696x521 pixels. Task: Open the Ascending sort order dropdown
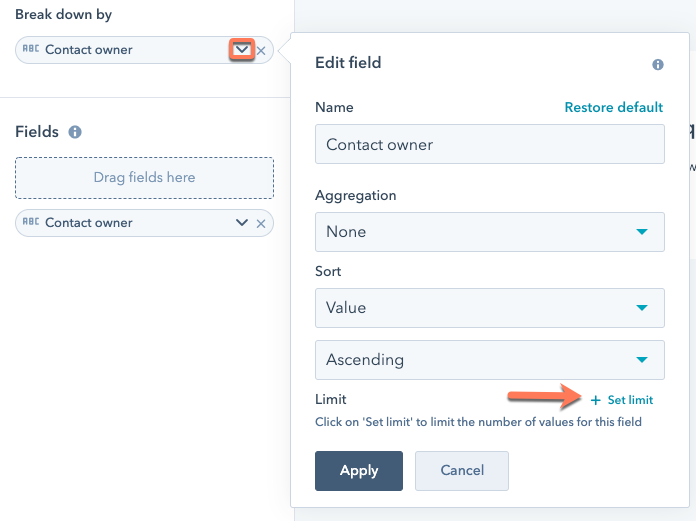490,360
